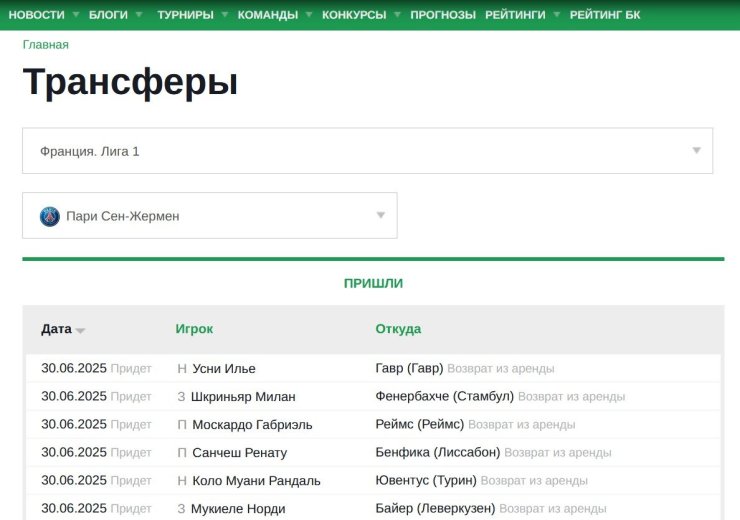Expand the Блоги menu arrow
The height and width of the screenshot is (520, 740).
138,15
